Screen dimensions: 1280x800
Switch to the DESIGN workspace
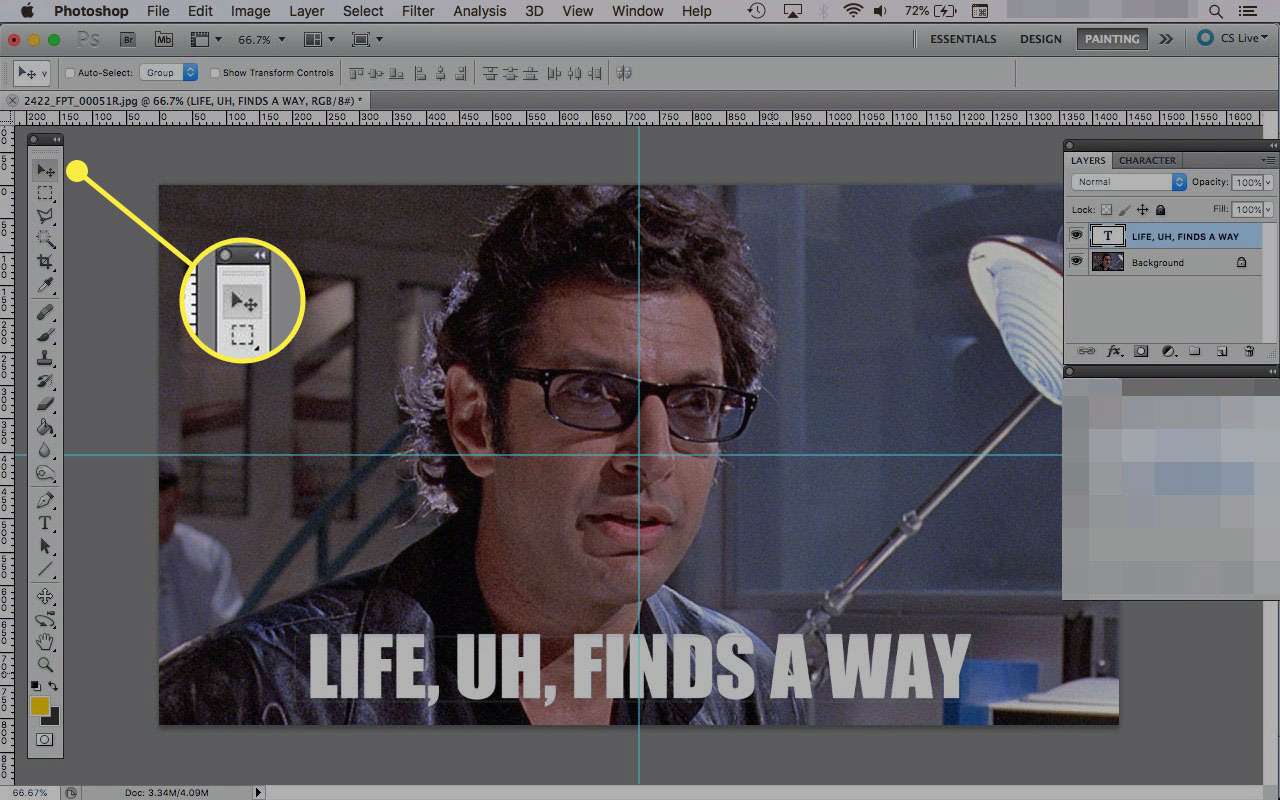point(1041,39)
